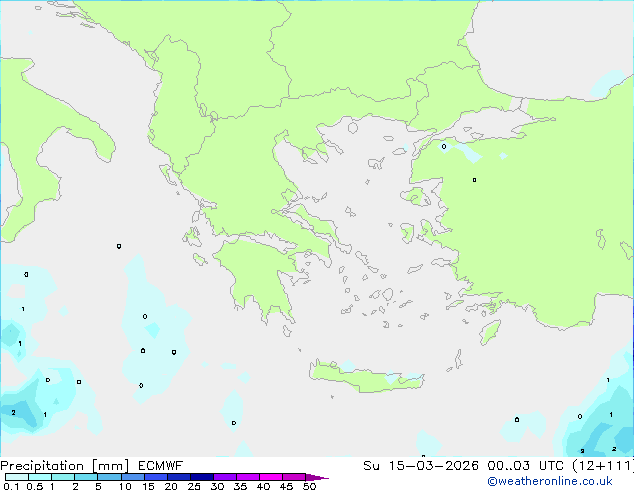Click the legend value '35'
The width and height of the screenshot is (634, 490).
point(241,486)
